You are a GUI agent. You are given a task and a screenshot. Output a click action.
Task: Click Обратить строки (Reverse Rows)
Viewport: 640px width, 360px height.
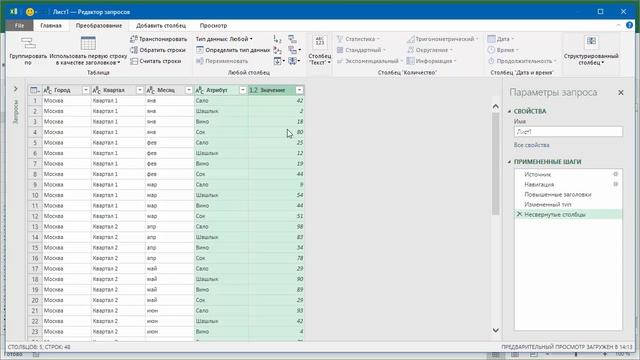[158, 50]
